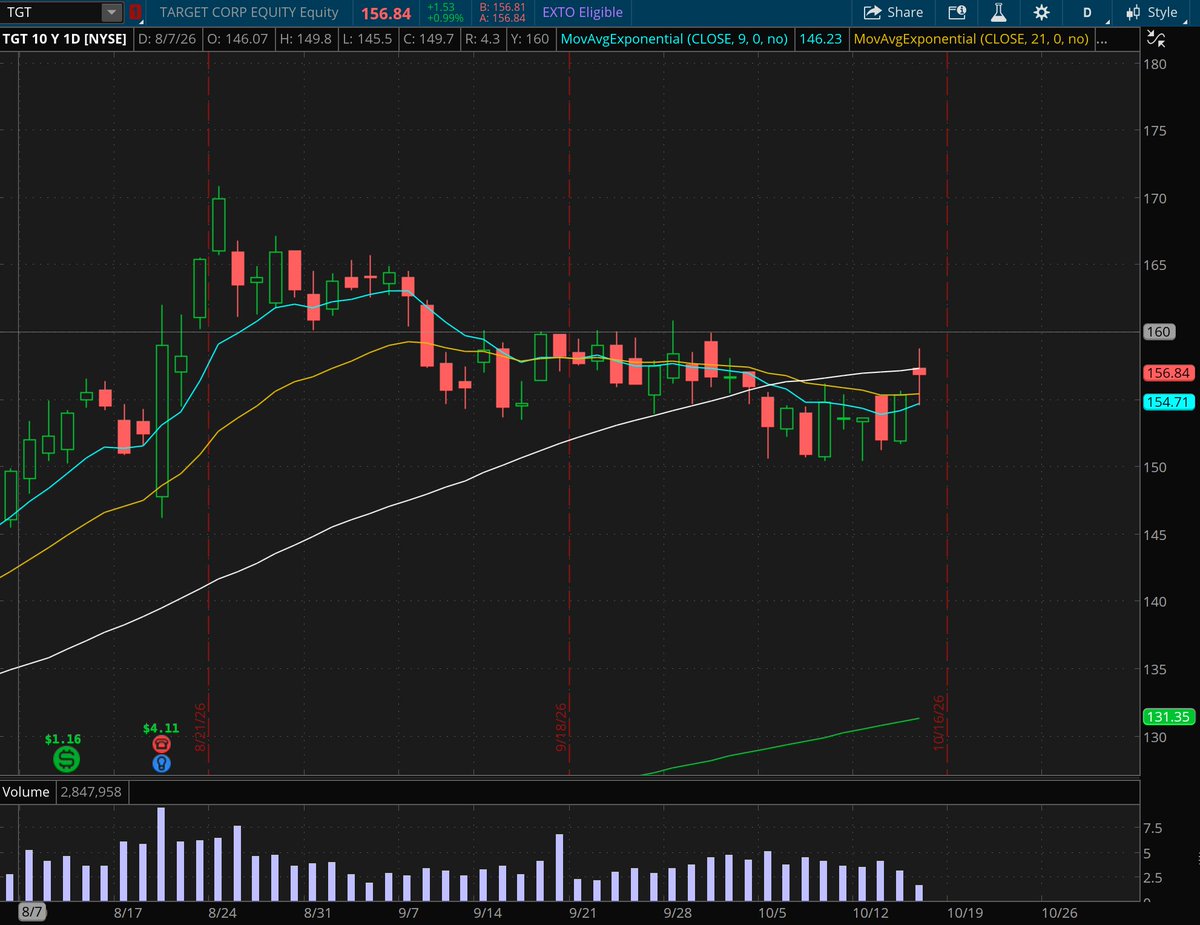Open the Studies flask icon
This screenshot has width=1200, height=925.
997,13
